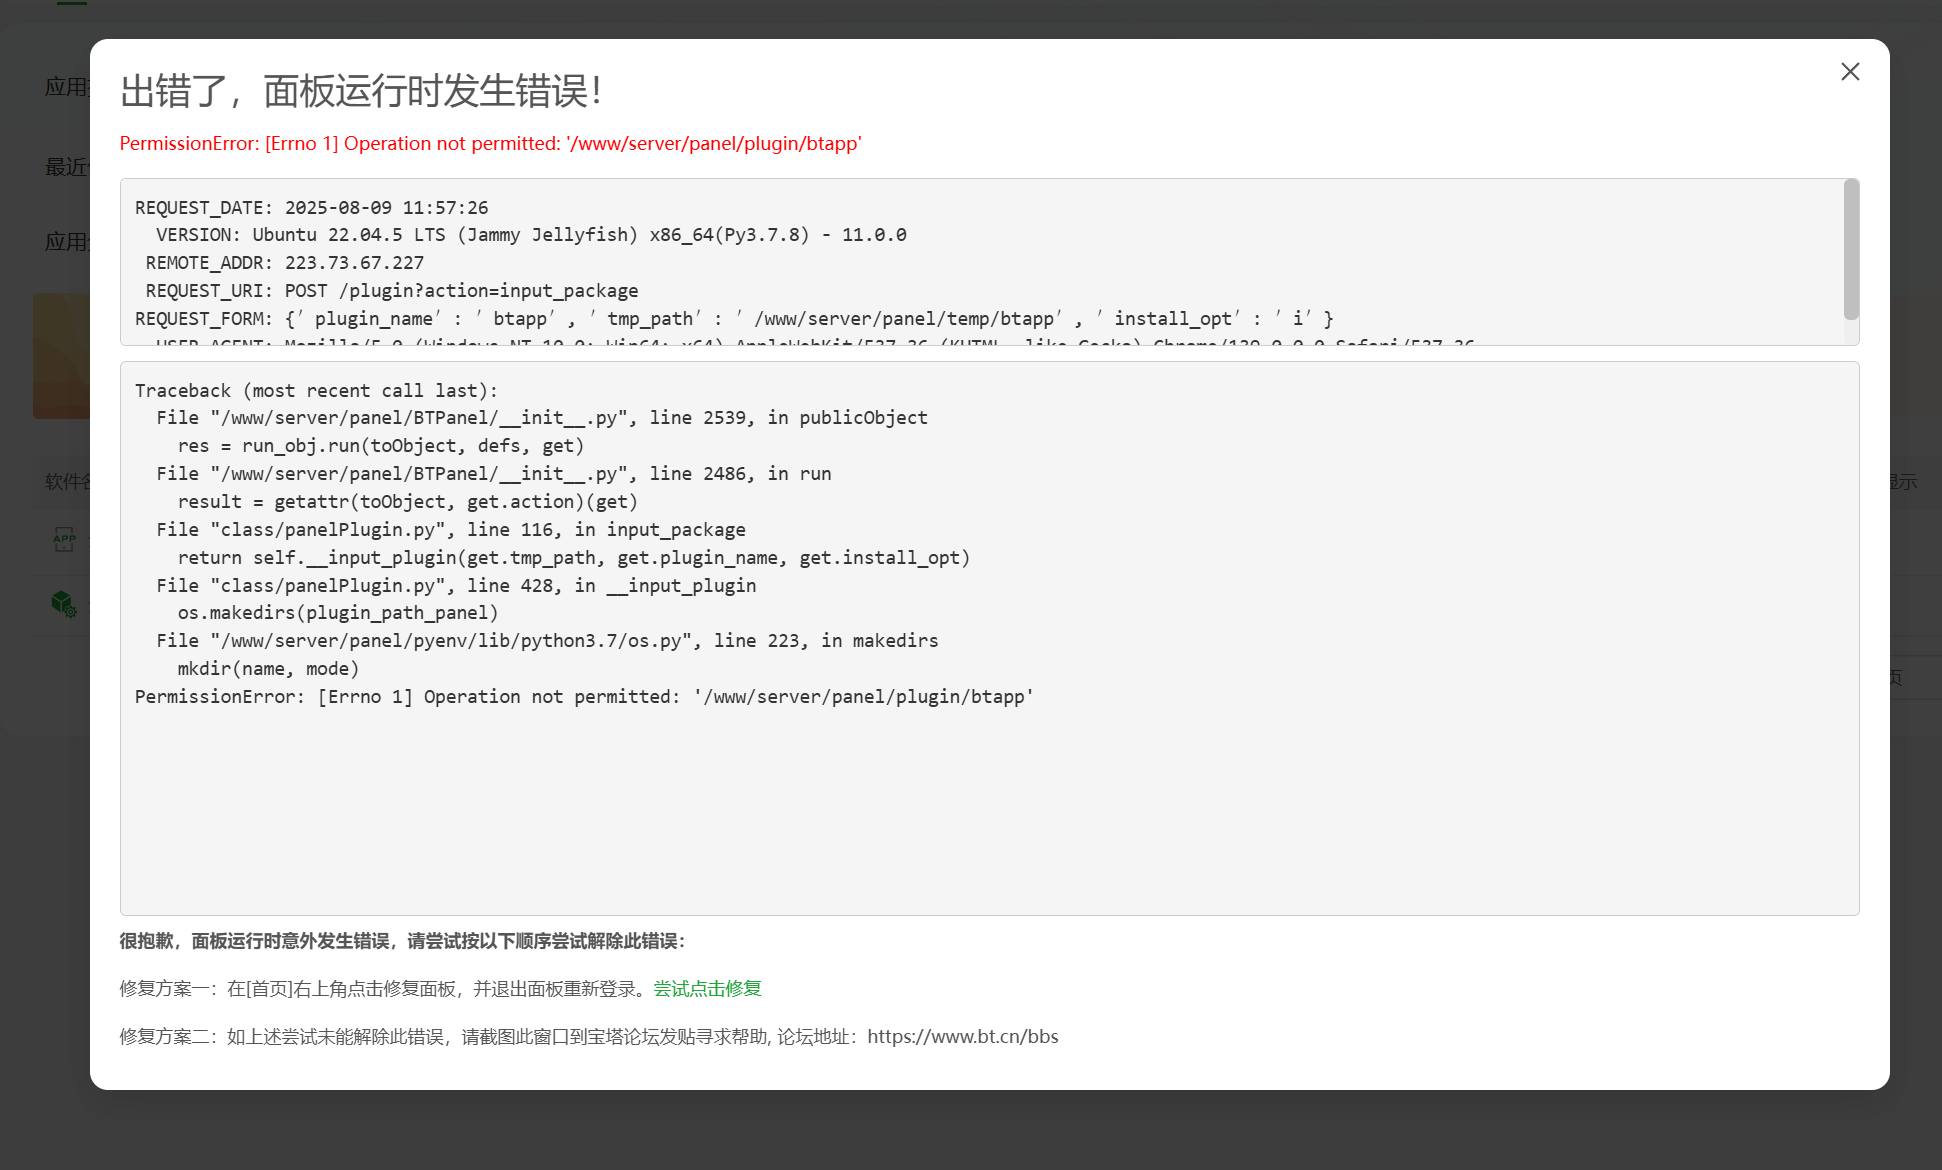Viewport: 1942px width, 1170px height.
Task: Click the REQUEST_FORM plugin_name line
Action: click(x=734, y=319)
